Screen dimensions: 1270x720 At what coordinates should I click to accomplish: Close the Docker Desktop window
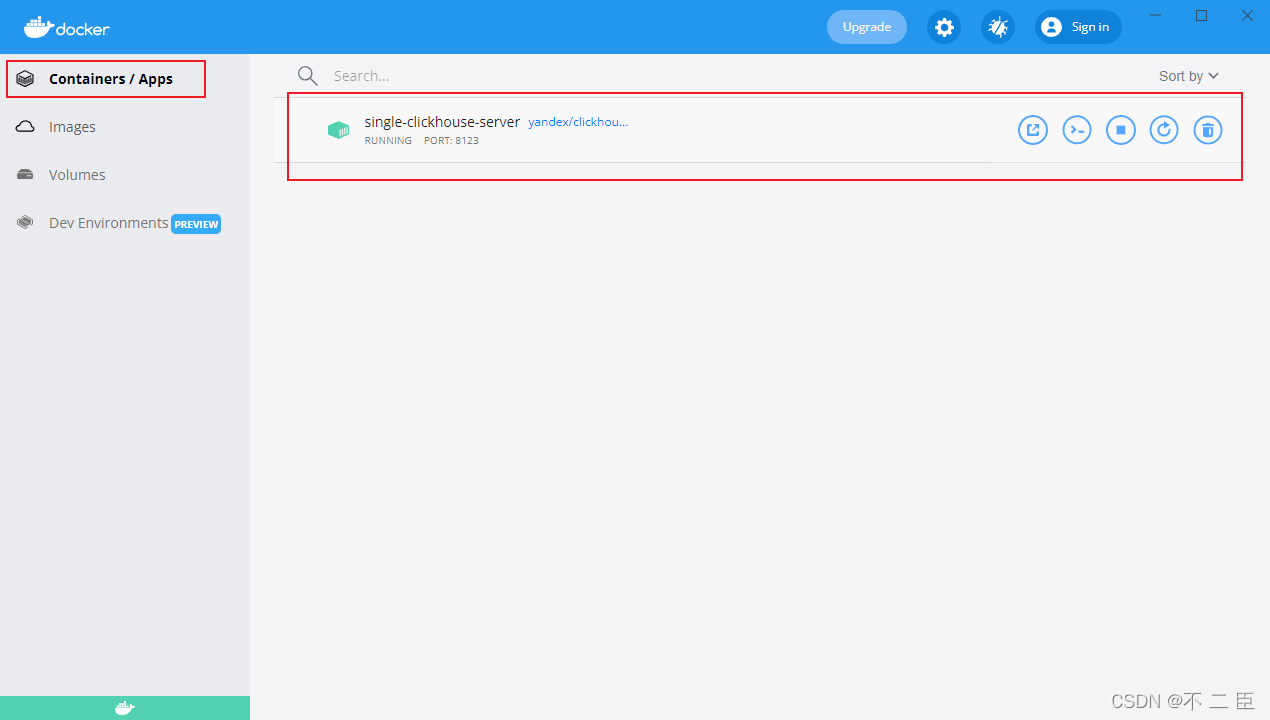(1248, 15)
